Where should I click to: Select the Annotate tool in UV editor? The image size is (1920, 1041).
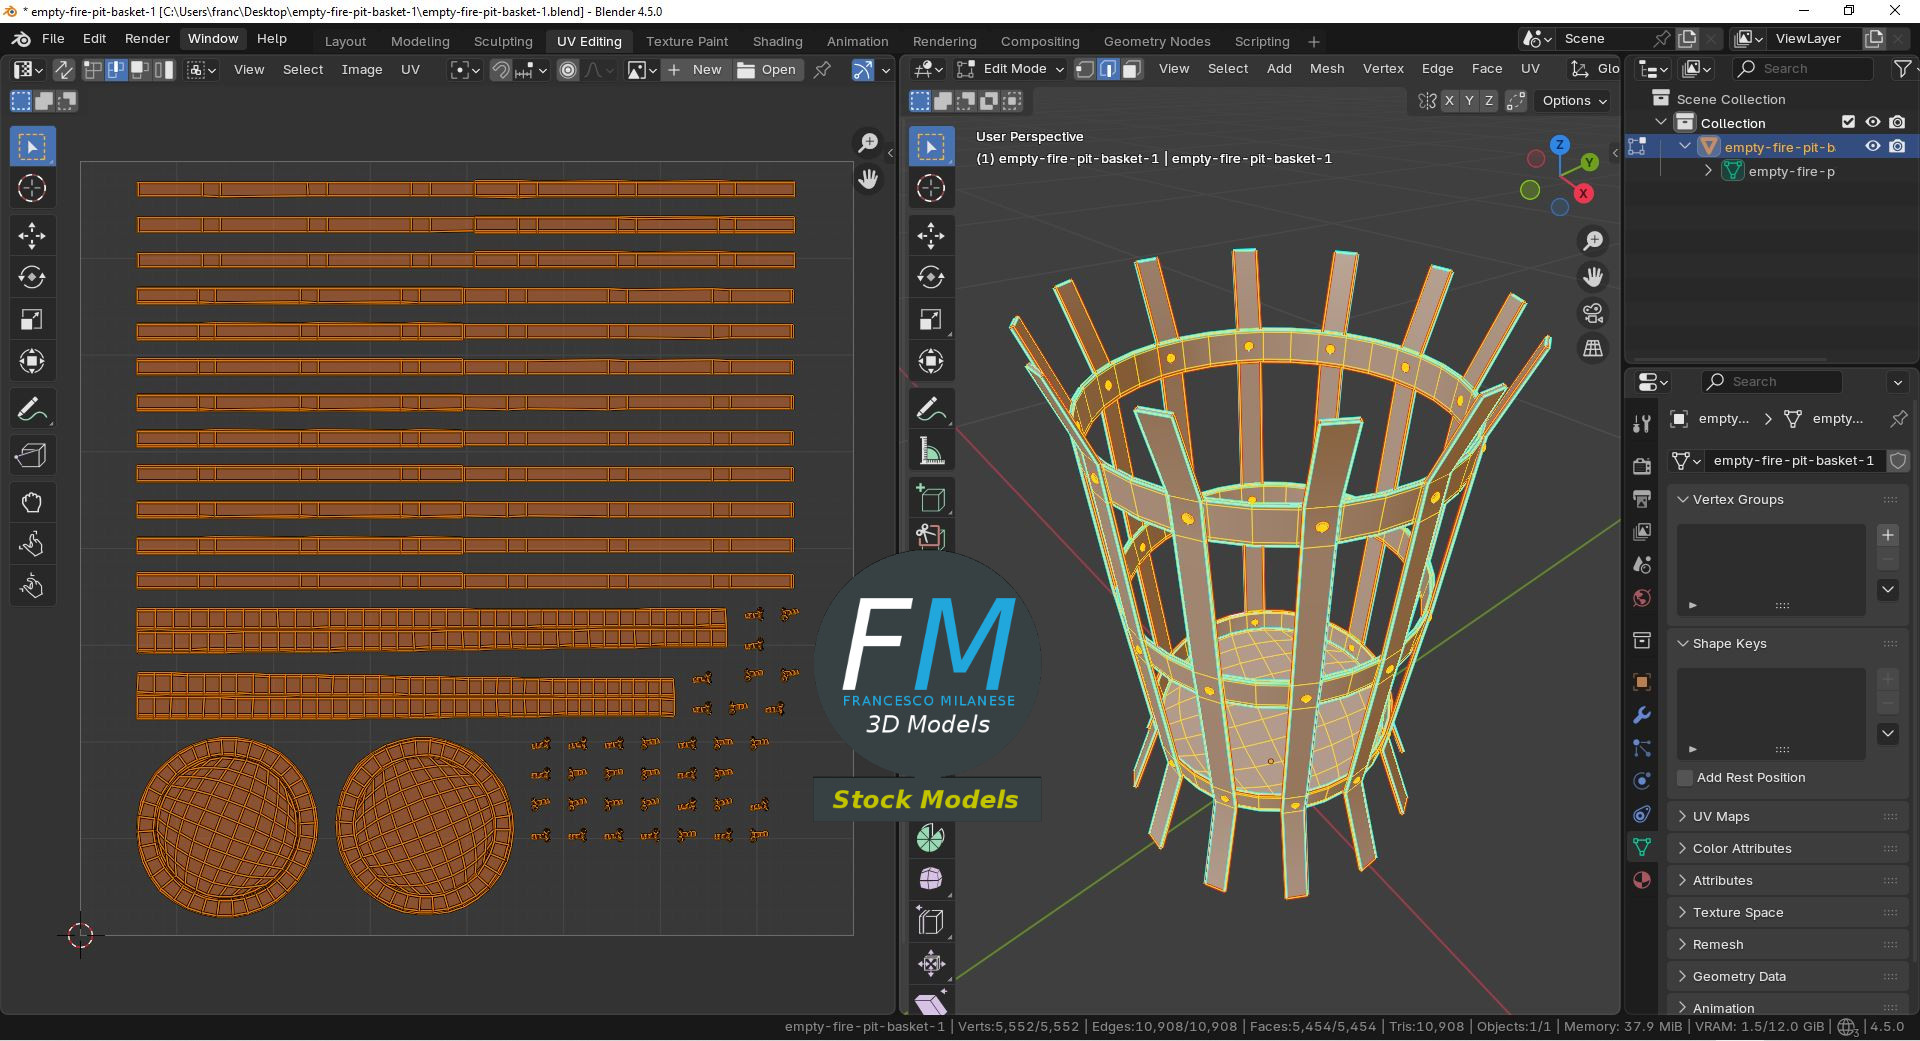(32, 410)
